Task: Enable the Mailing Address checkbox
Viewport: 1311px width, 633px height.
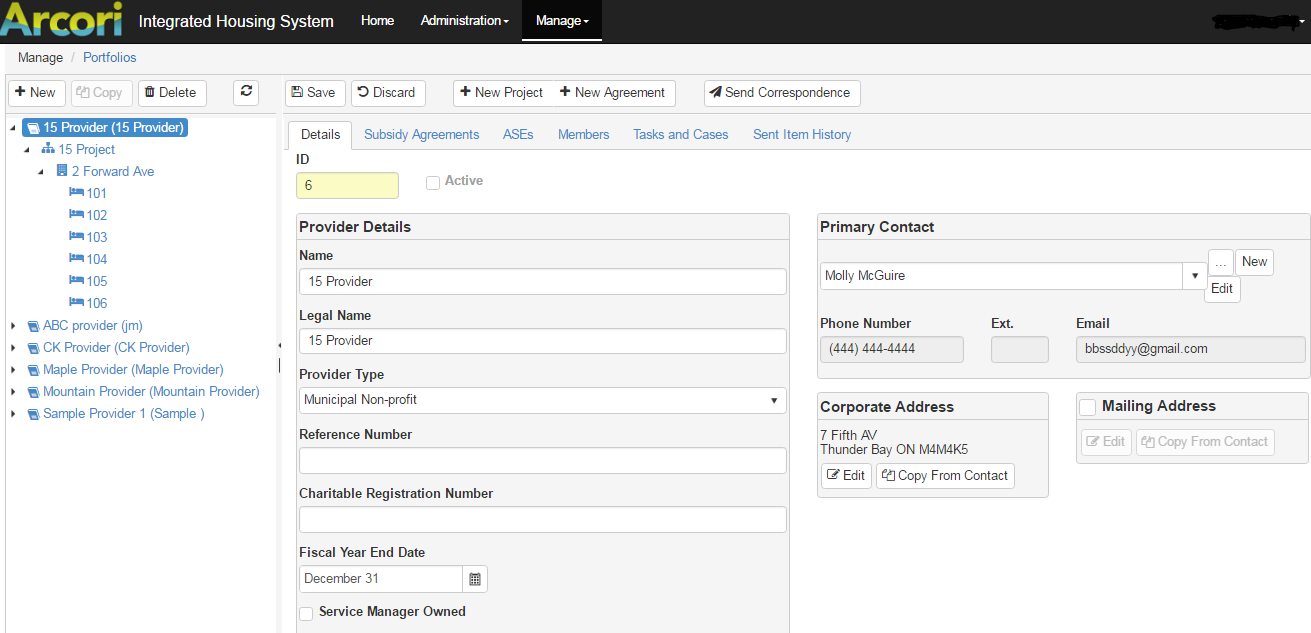Action: 1088,407
